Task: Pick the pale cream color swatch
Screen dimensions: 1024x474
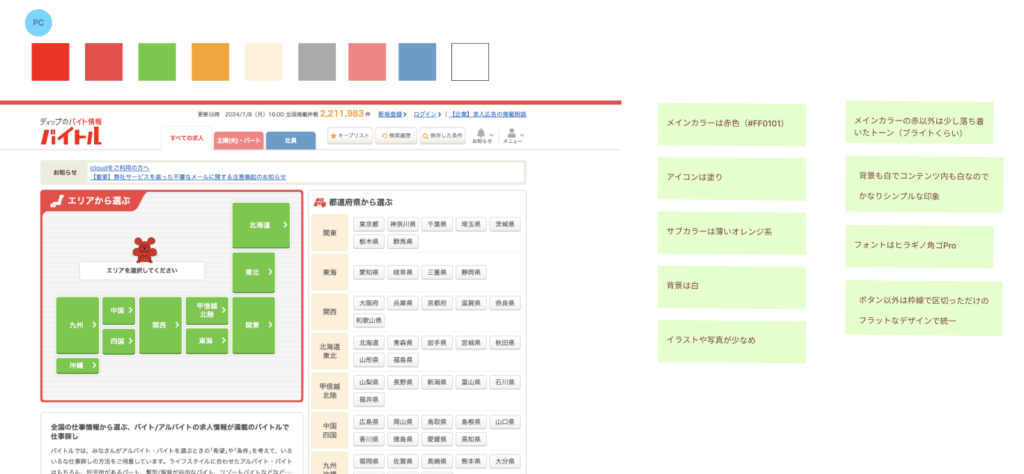Action: [264, 62]
